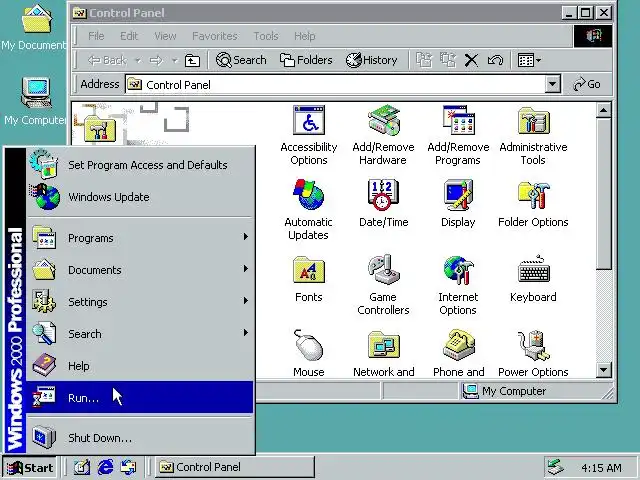The height and width of the screenshot is (480, 640).
Task: Click the scrollbar down arrow
Action: [x=603, y=370]
